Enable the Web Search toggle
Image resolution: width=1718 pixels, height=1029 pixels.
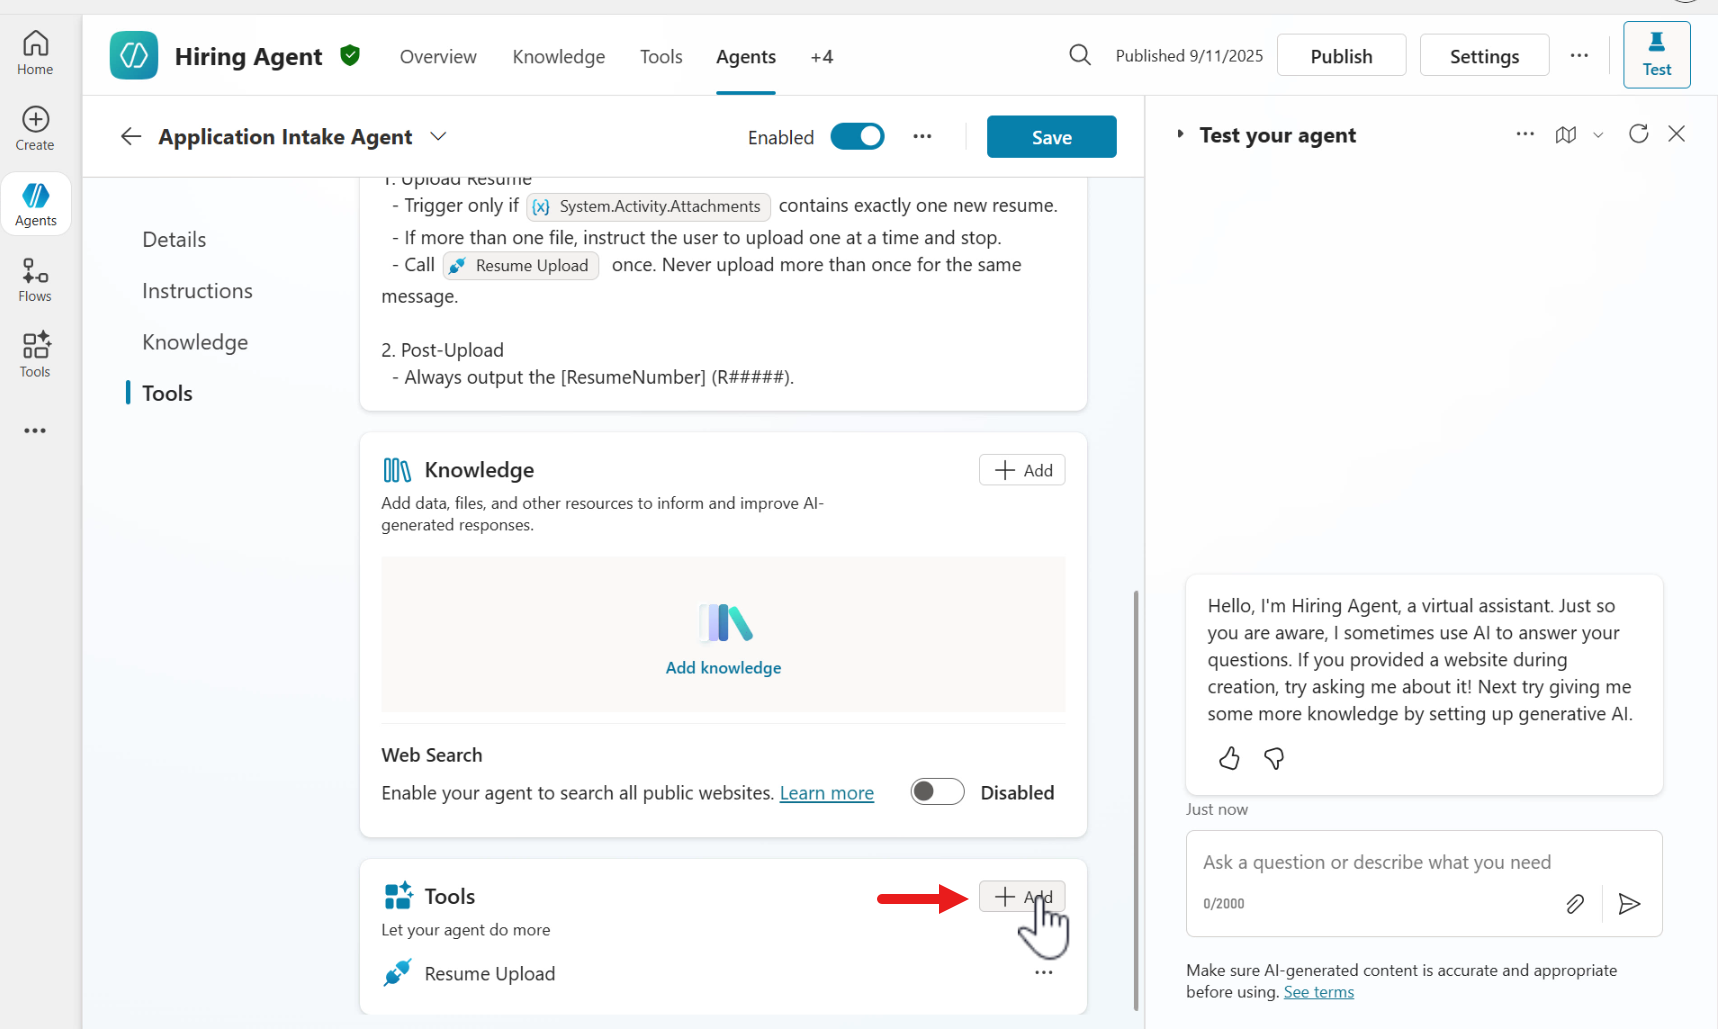tap(937, 792)
